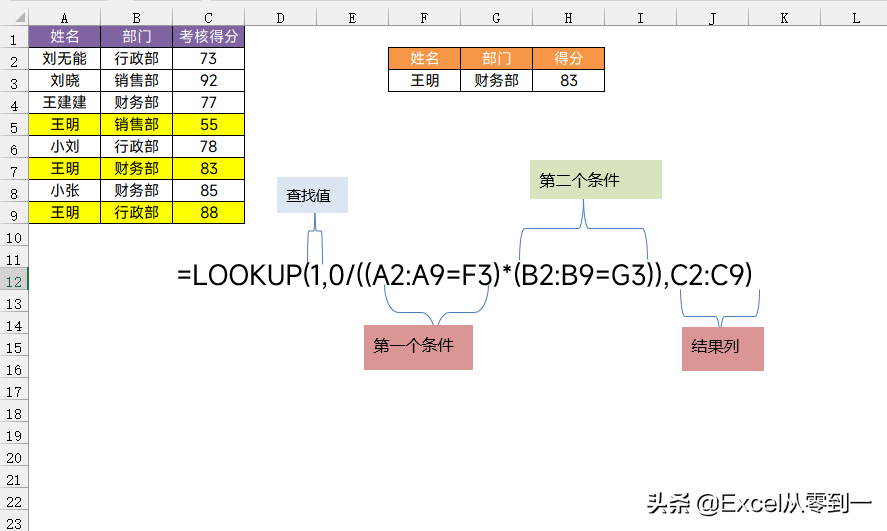Select score cell 92
This screenshot has width=887, height=531.
coord(208,80)
